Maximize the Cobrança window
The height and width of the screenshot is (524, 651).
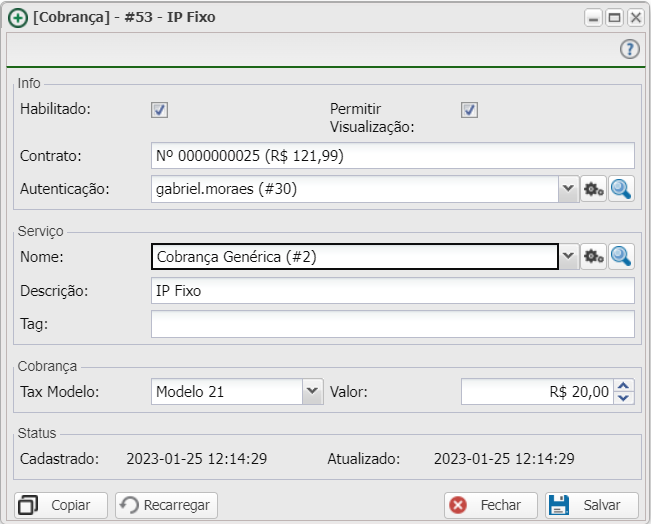pyautogui.click(x=614, y=17)
